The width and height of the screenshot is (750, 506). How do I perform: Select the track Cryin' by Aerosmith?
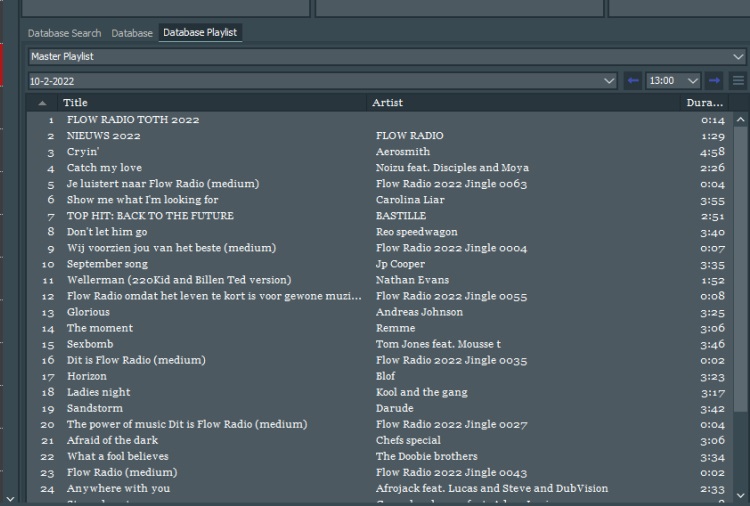[83, 152]
